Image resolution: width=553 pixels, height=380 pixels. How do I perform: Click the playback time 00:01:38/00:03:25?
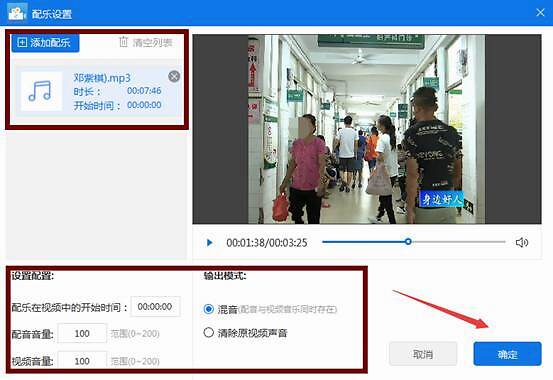click(x=267, y=243)
